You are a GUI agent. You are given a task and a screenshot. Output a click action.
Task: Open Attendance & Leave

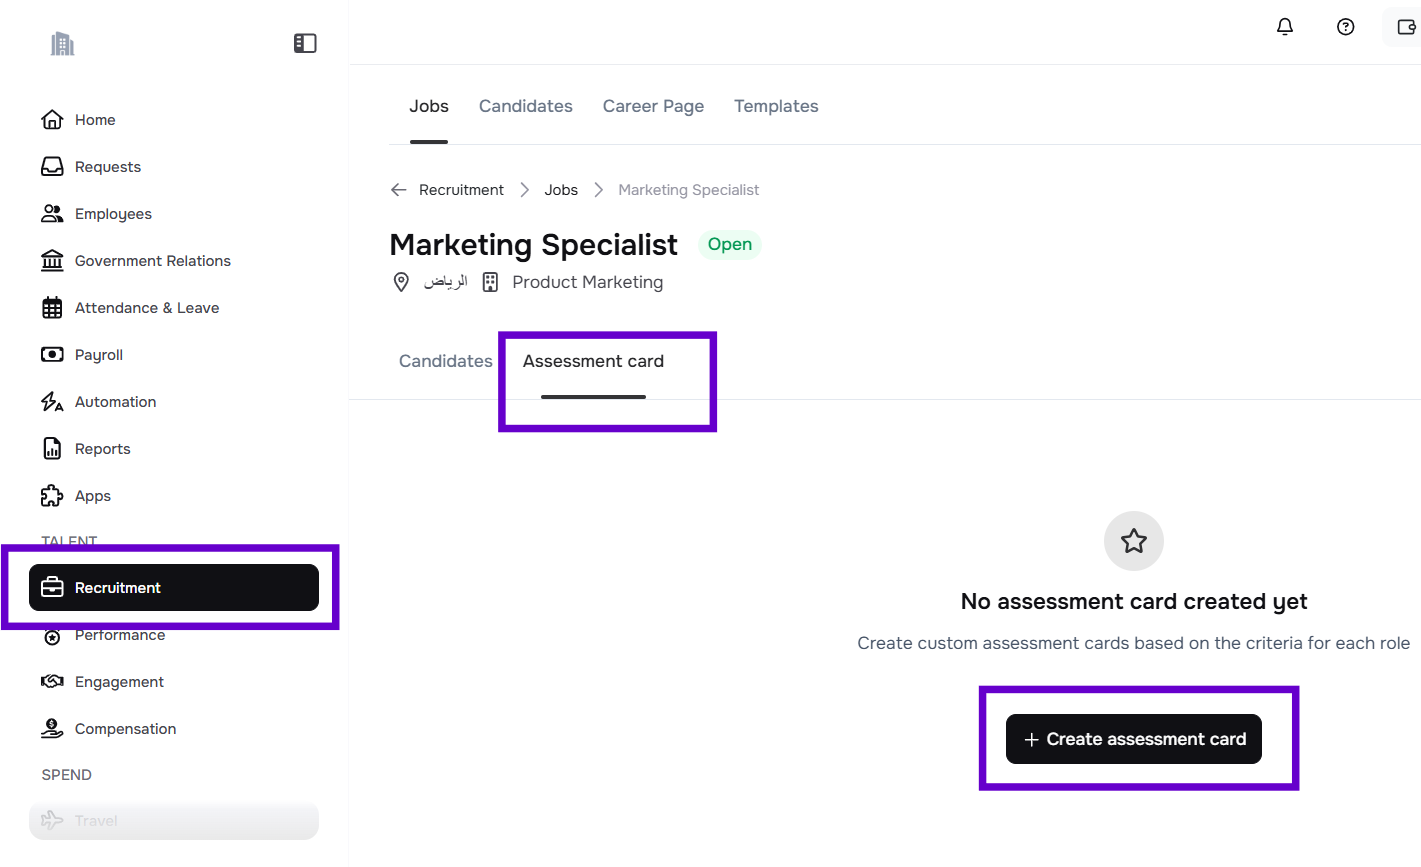click(x=146, y=308)
